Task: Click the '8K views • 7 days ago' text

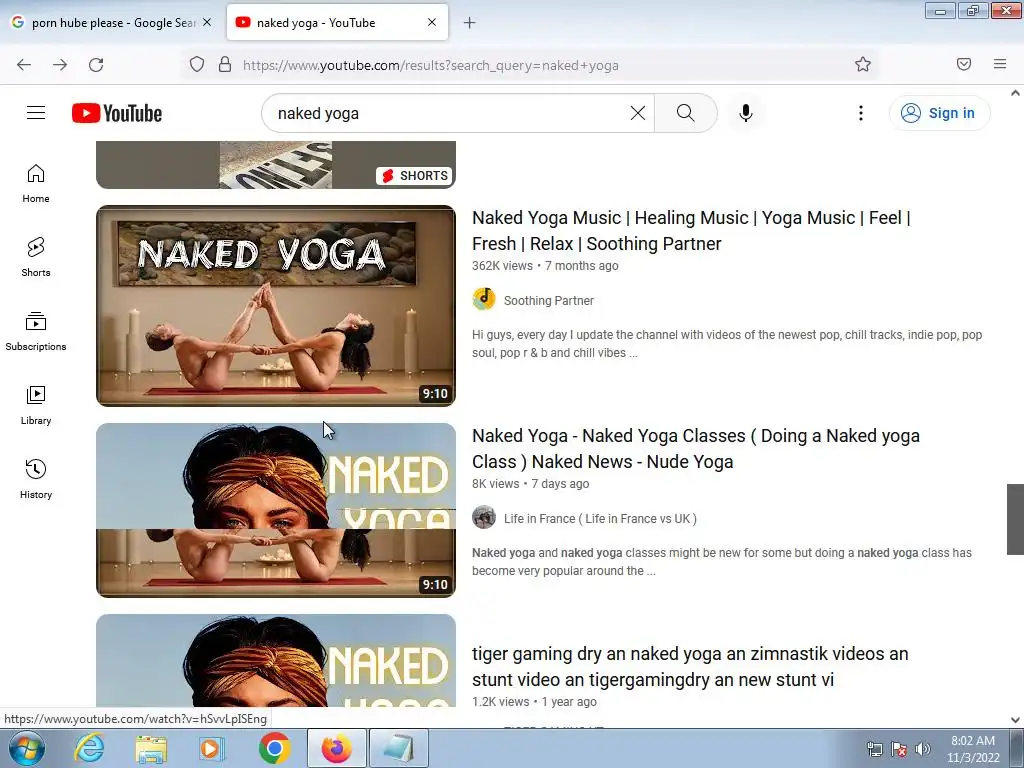Action: [x=530, y=484]
